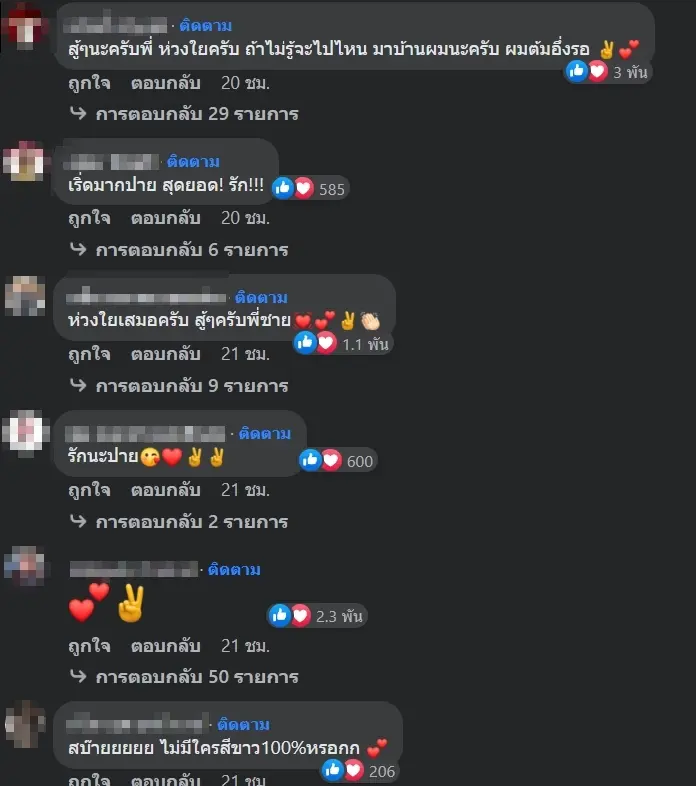The height and width of the screenshot is (786, 696).
Task: Open first commenter's profile picture
Action: point(25,28)
